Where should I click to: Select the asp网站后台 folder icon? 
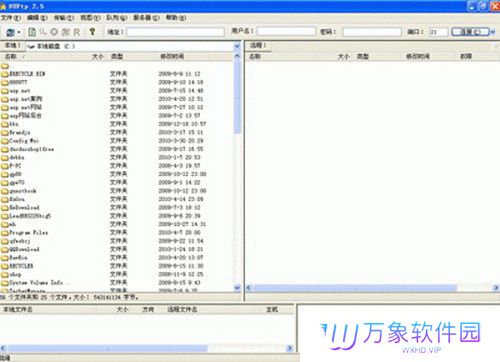coord(5,116)
